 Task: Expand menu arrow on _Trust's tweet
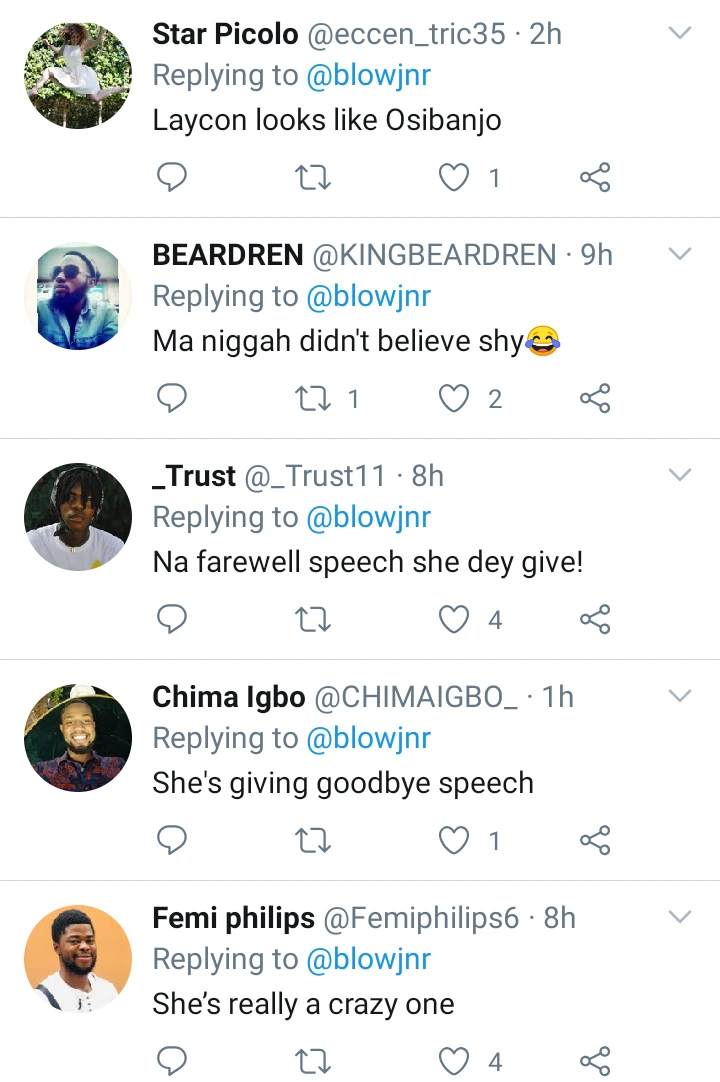click(680, 474)
